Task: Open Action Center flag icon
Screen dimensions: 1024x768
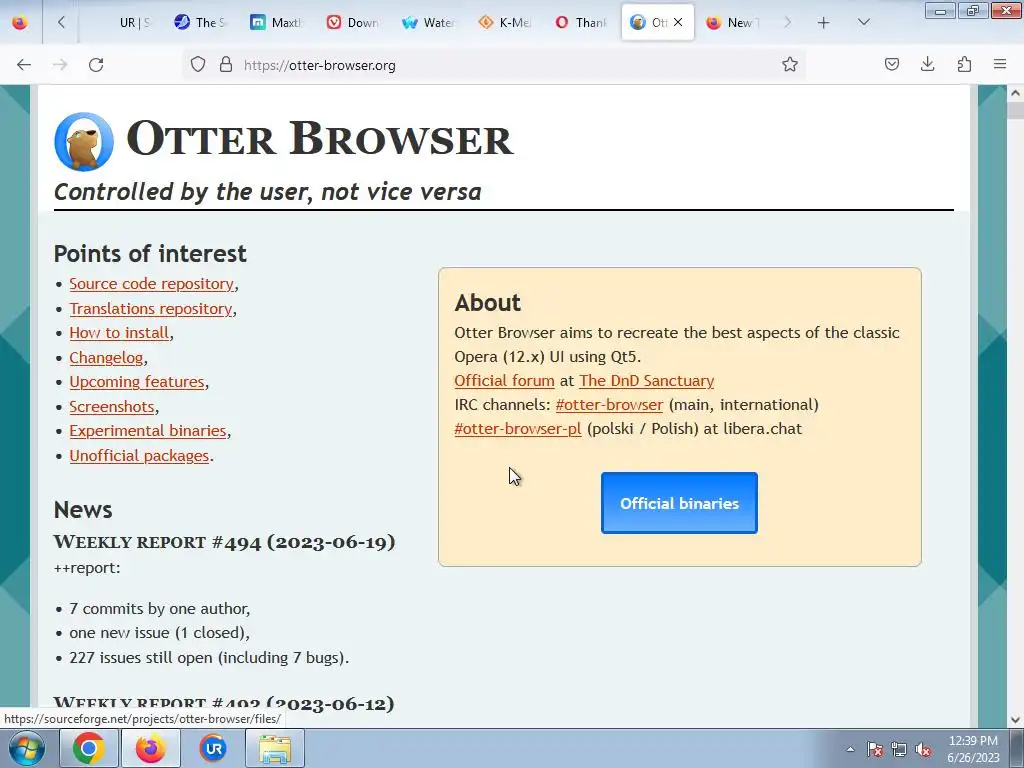Action: pos(874,749)
